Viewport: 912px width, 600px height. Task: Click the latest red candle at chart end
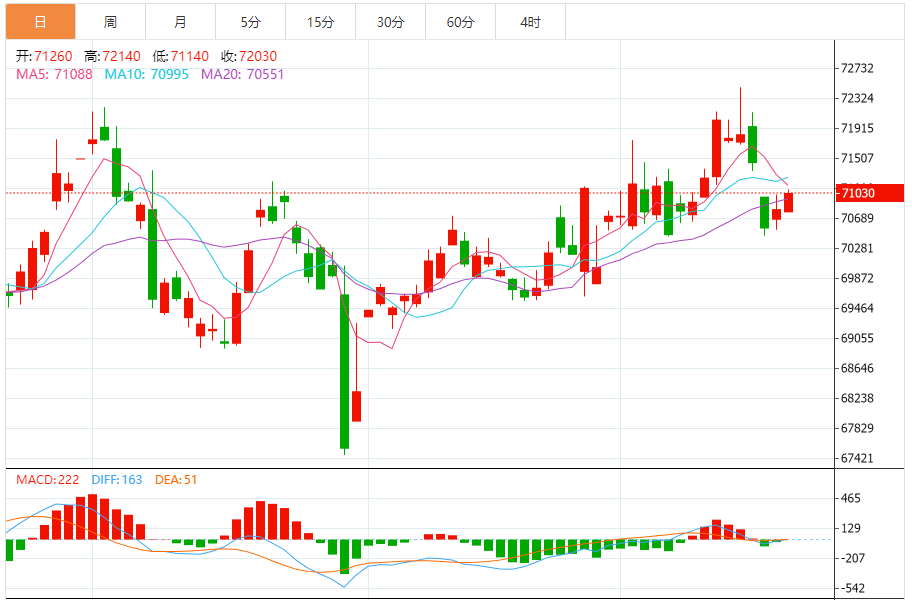[788, 202]
